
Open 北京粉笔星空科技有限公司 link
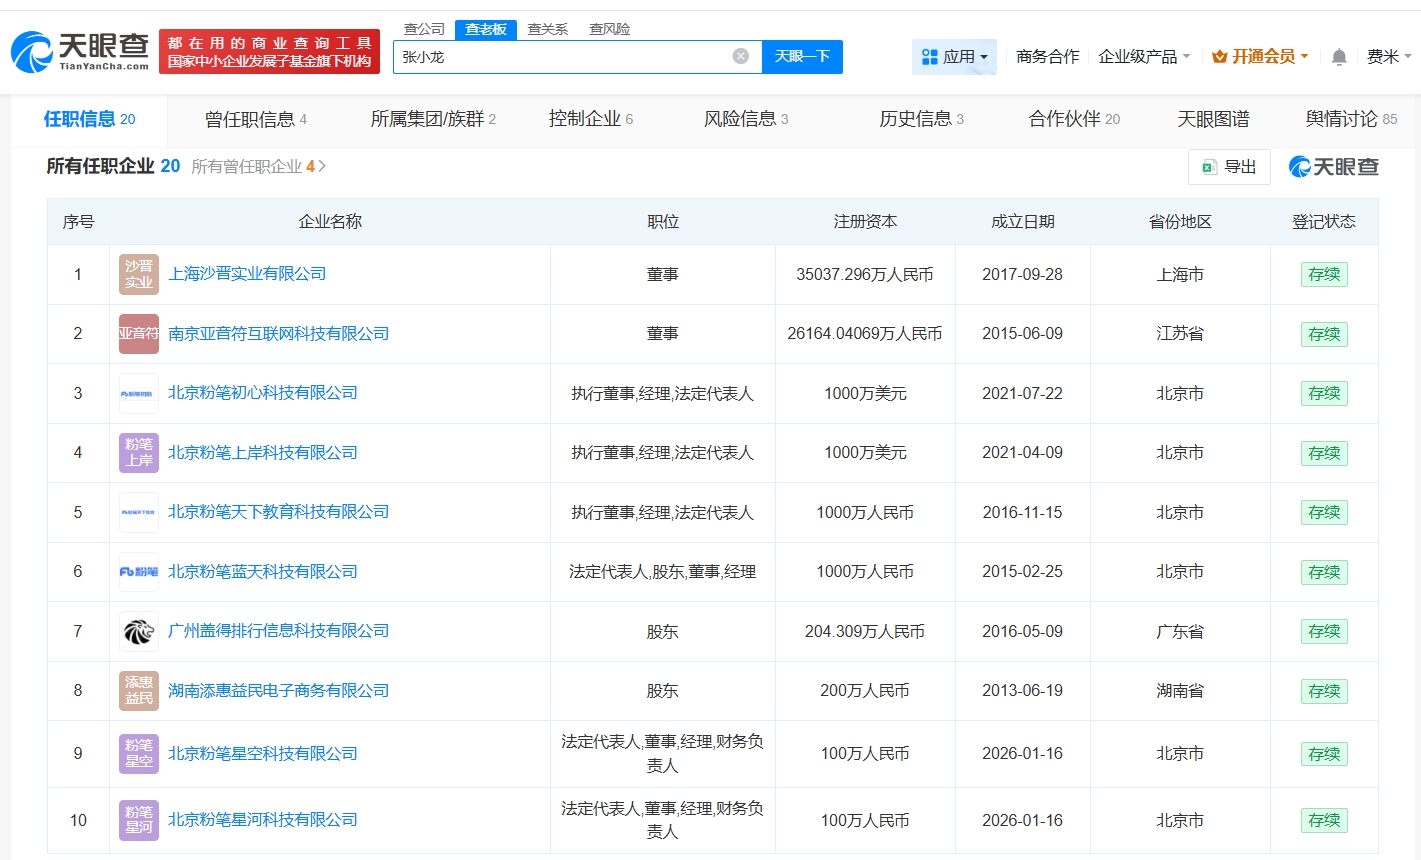(x=263, y=754)
